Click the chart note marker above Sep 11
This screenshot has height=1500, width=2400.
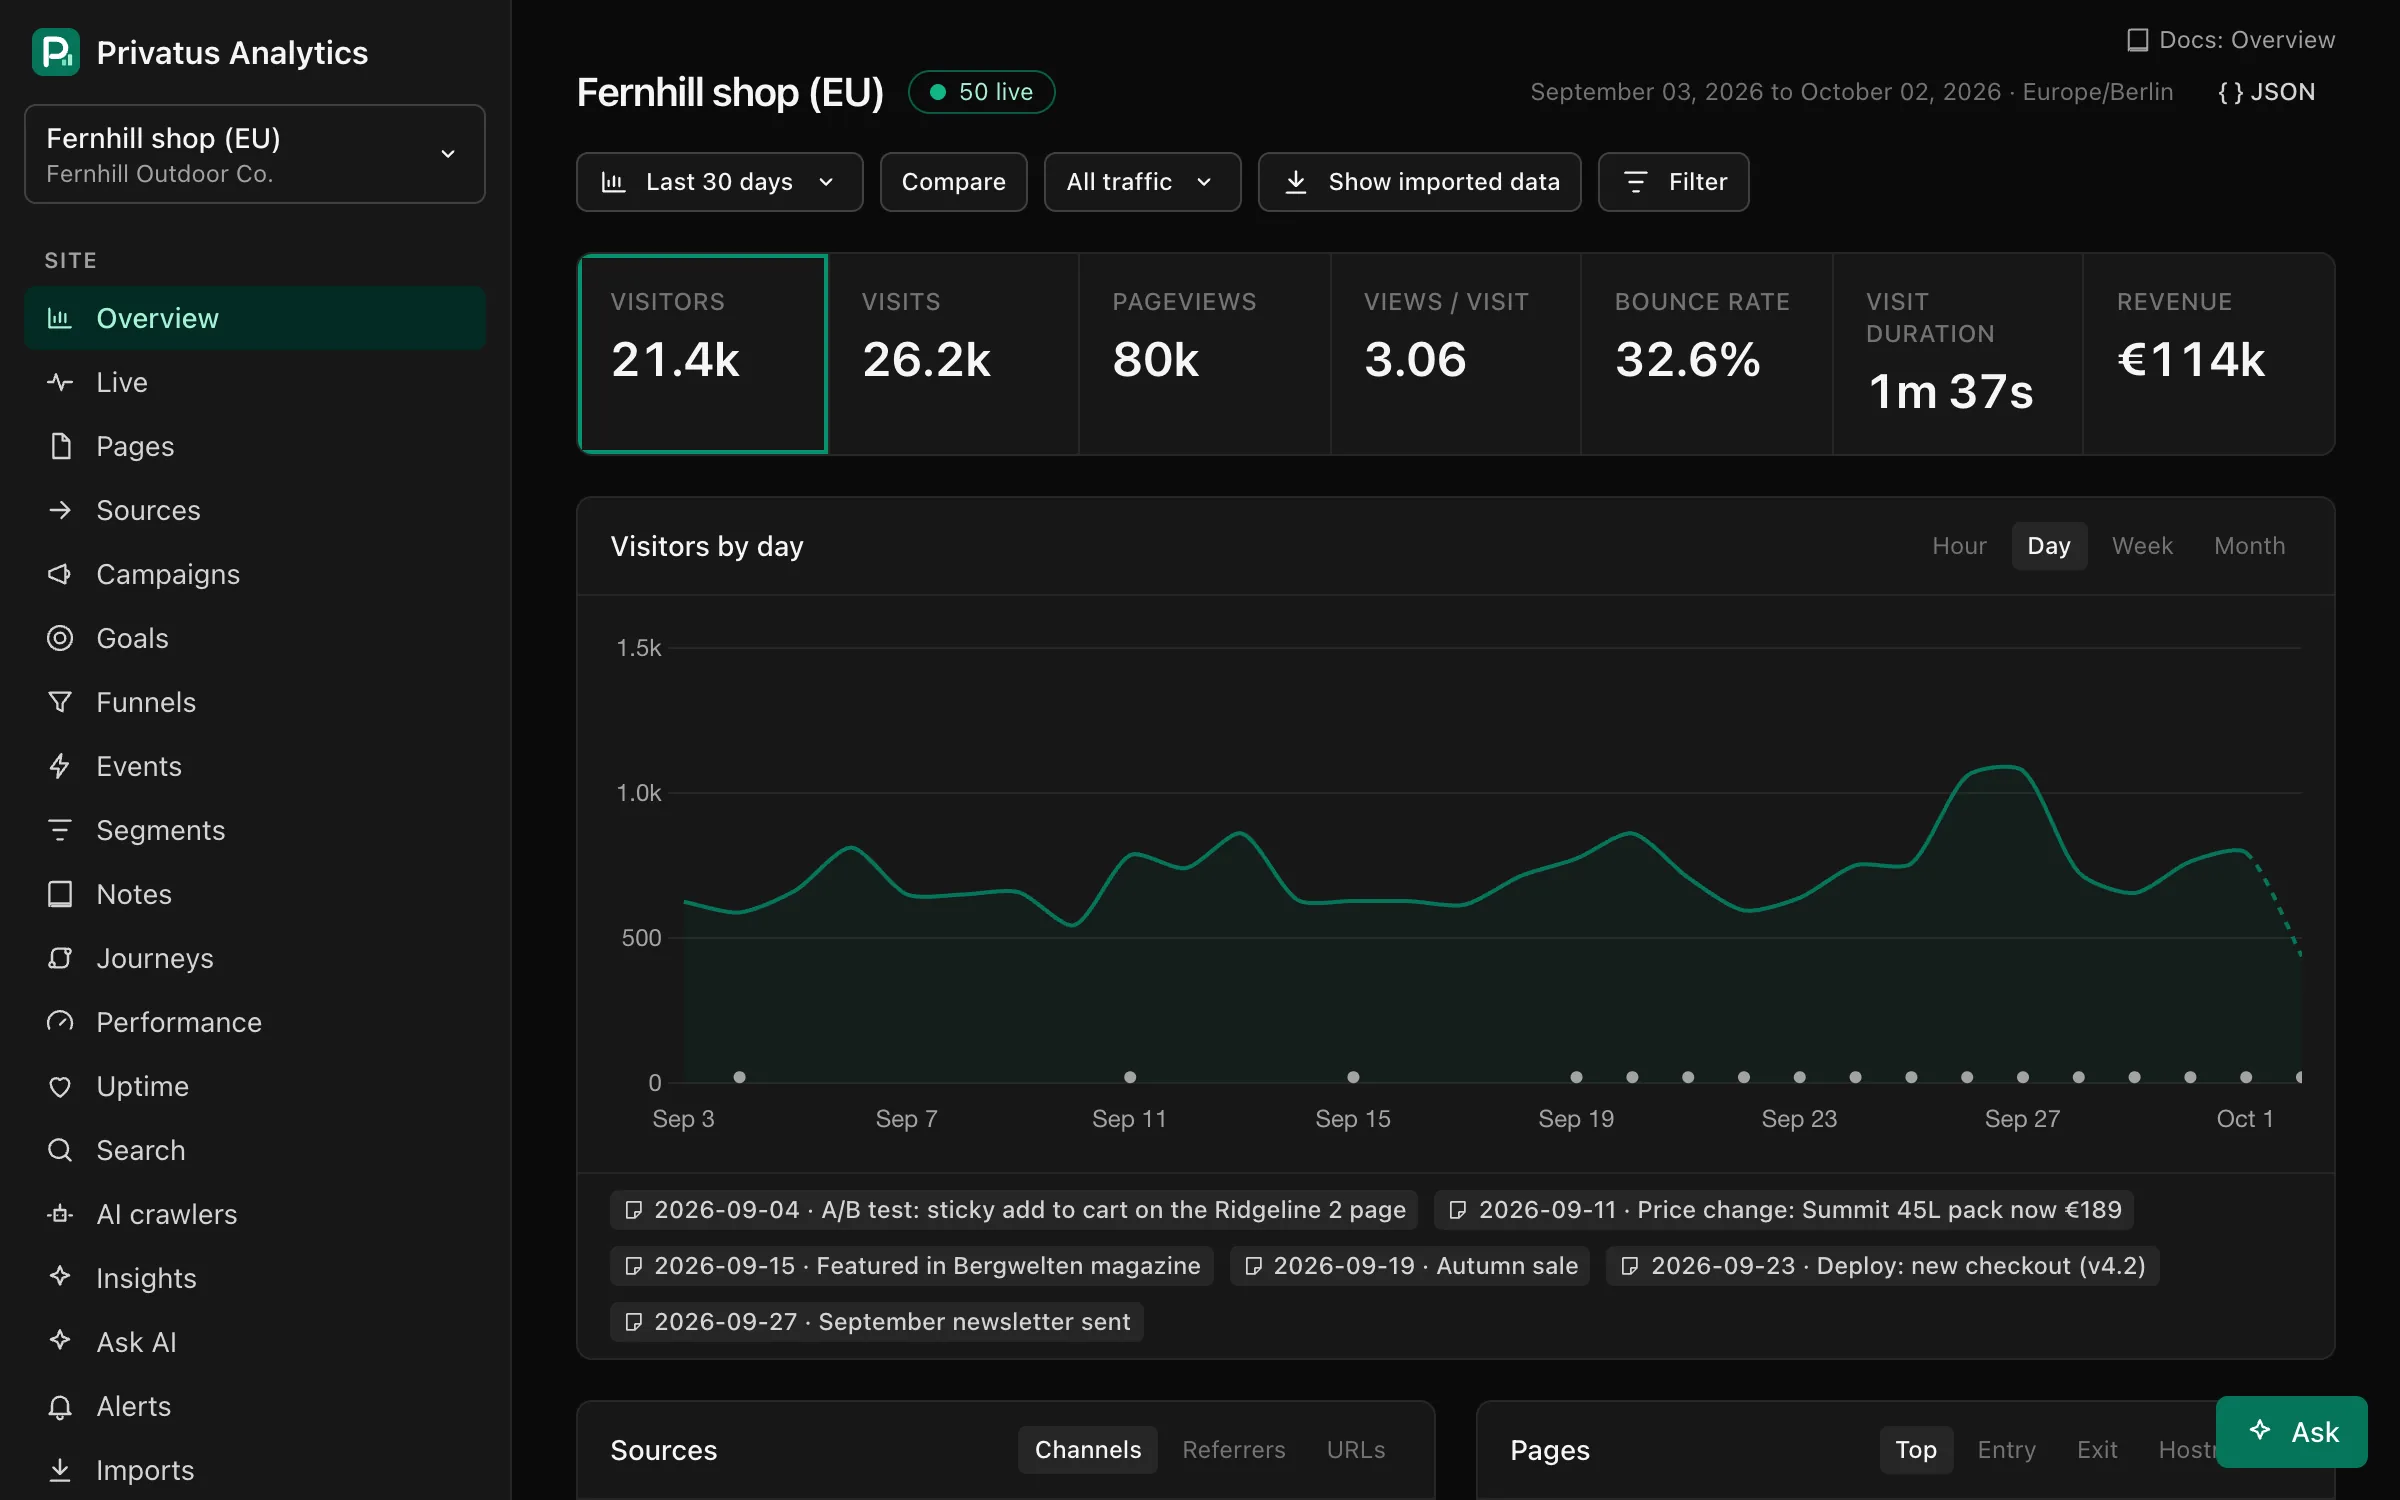point(1130,1077)
